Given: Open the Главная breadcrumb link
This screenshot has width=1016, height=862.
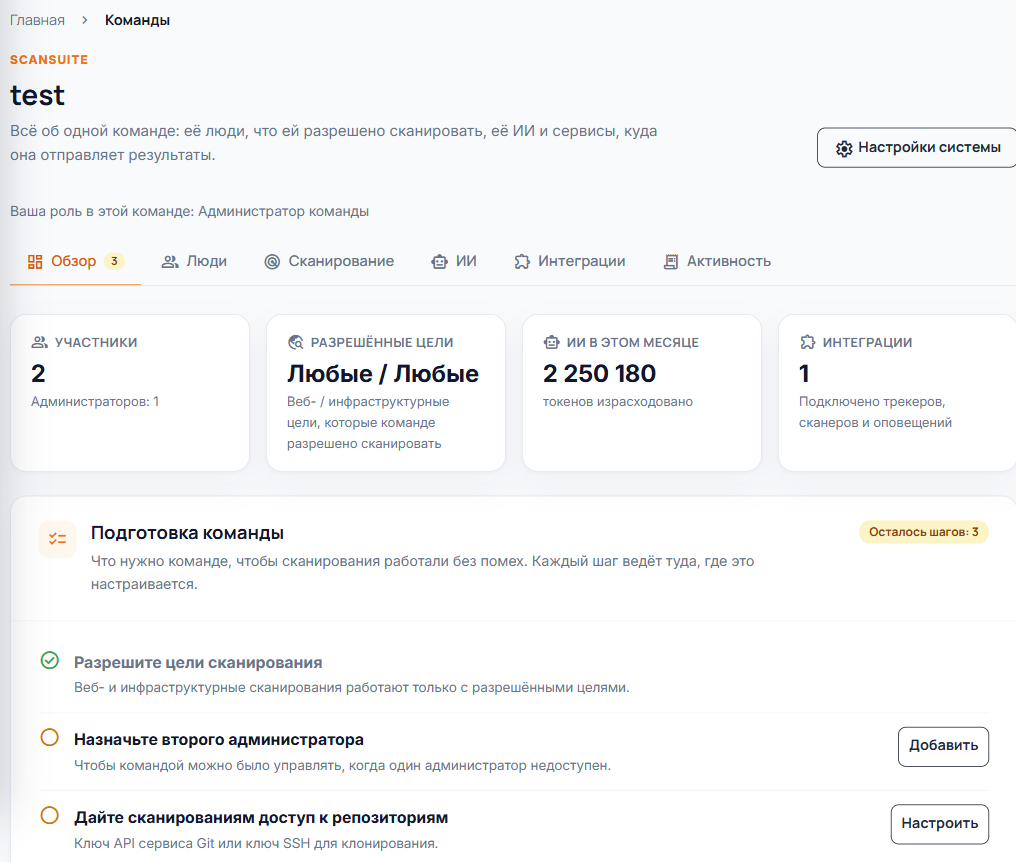Looking at the screenshot, I should tap(37, 20).
